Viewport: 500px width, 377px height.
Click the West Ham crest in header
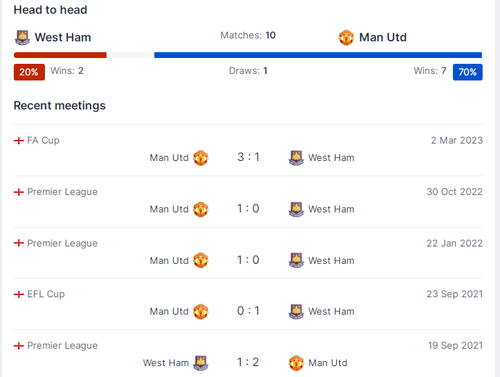coord(22,37)
